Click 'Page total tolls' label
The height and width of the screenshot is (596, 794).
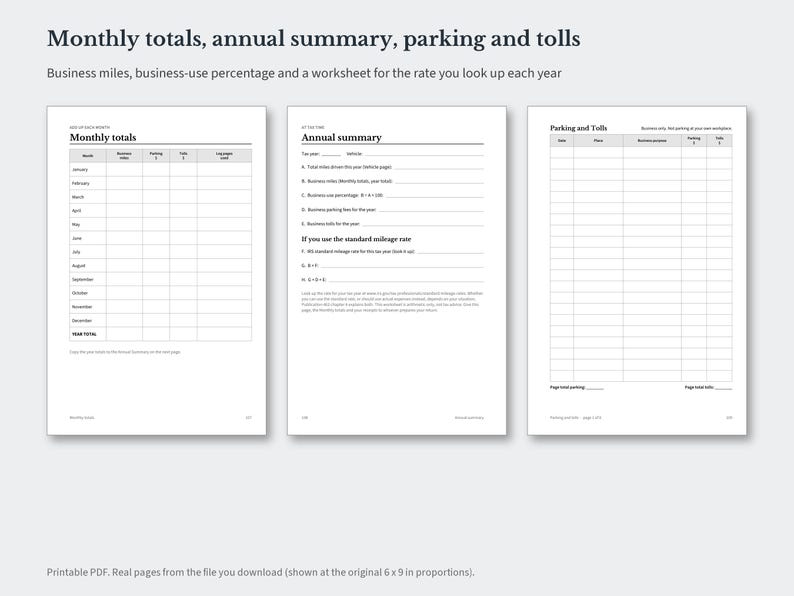point(699,387)
